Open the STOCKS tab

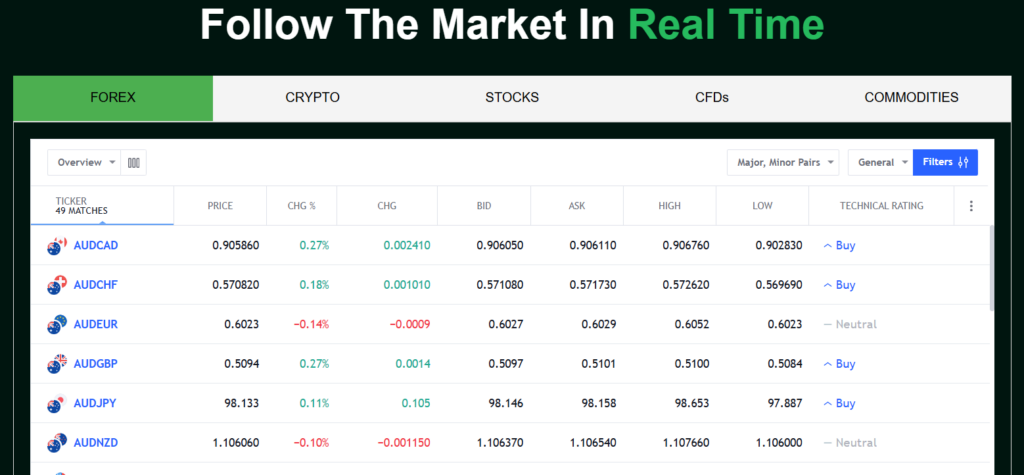pos(512,98)
